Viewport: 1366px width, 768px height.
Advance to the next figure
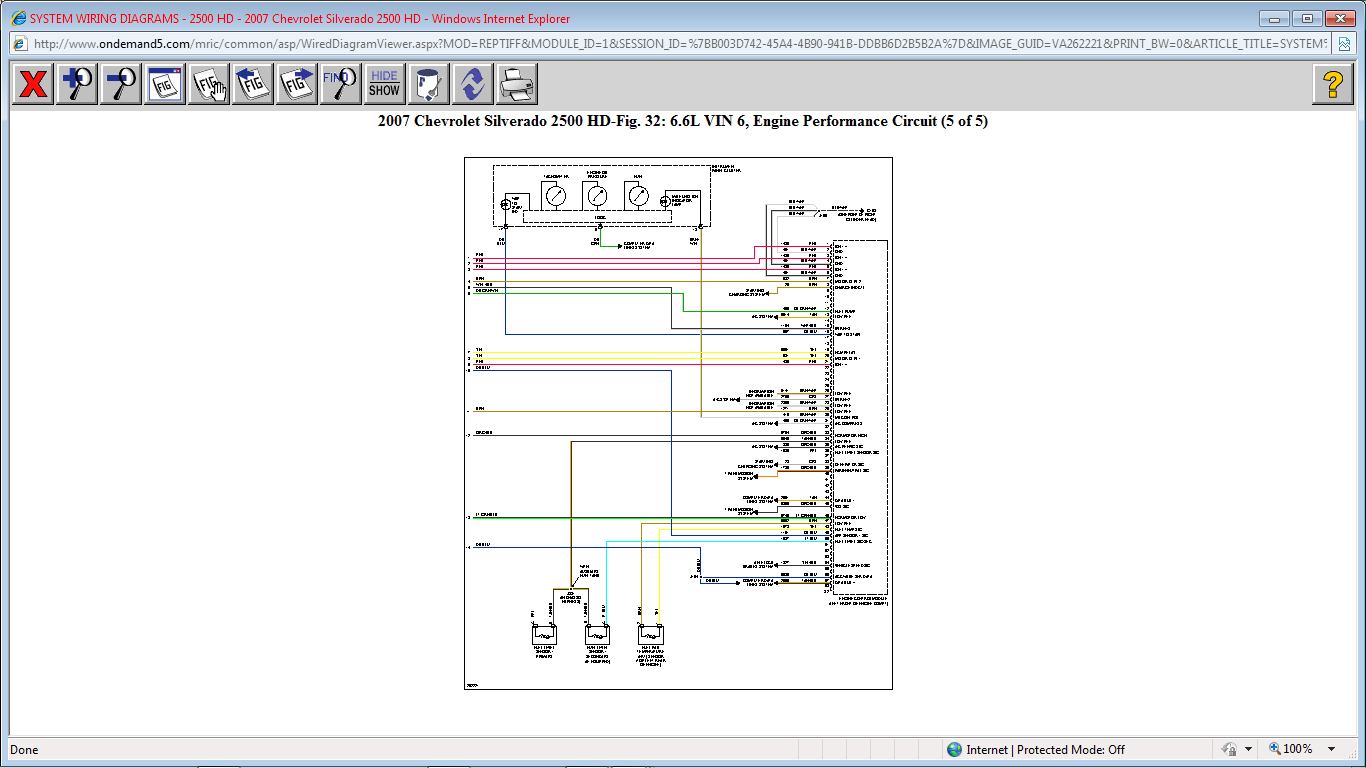click(x=295, y=84)
